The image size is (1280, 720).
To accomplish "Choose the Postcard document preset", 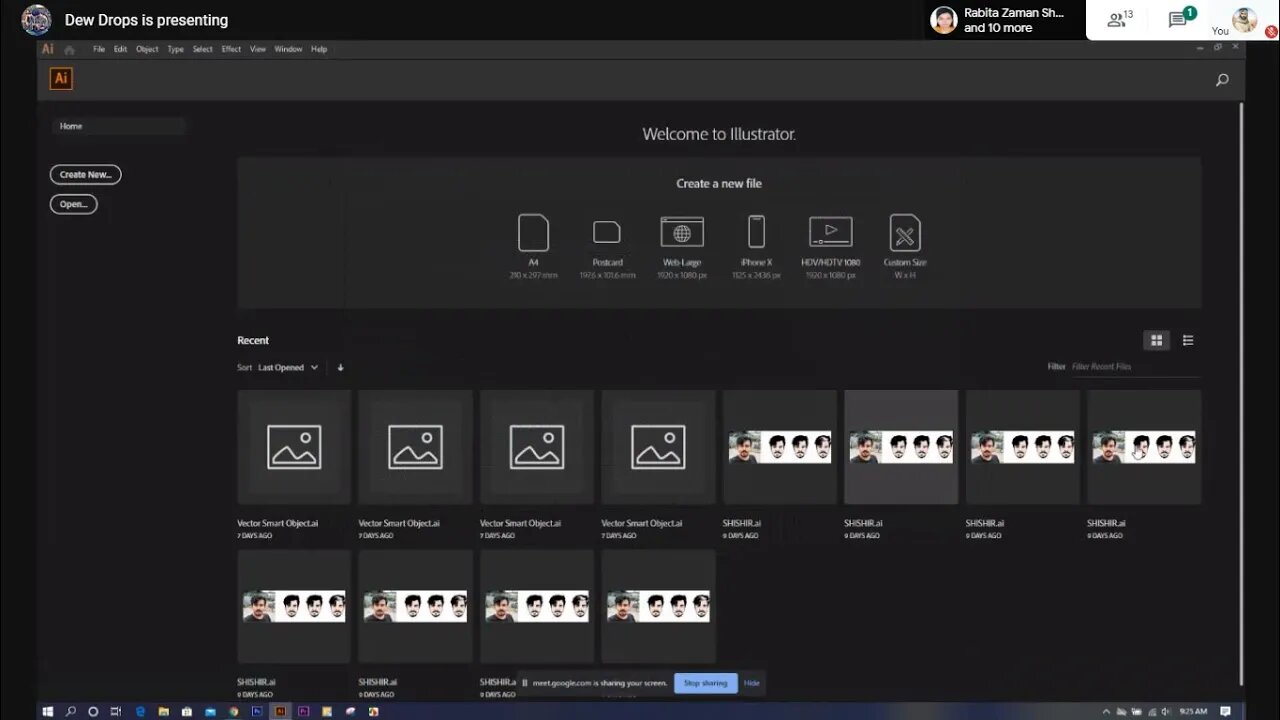I will [x=607, y=246].
